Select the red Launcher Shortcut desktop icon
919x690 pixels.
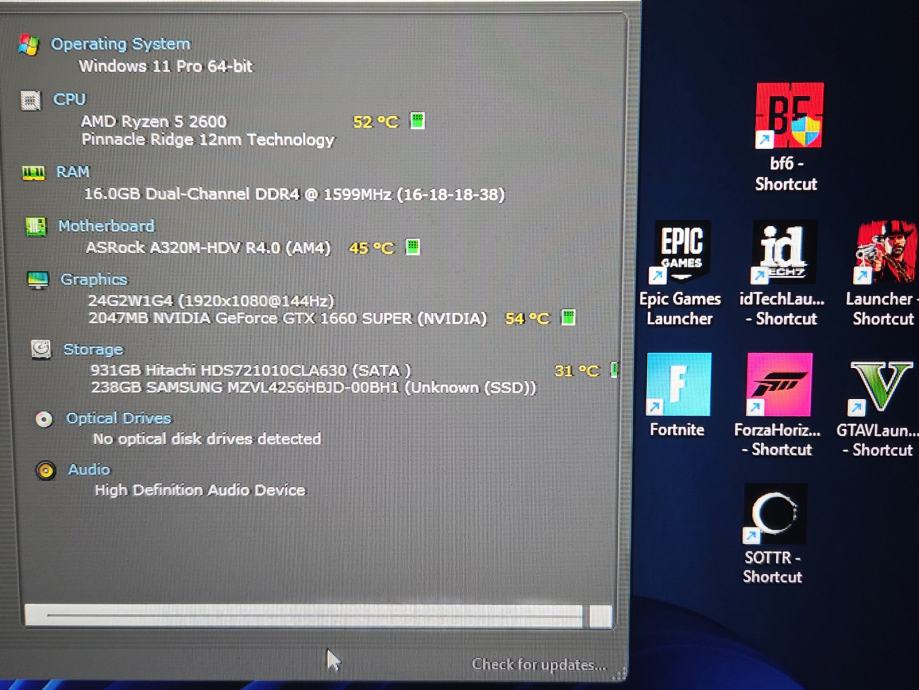click(x=881, y=274)
